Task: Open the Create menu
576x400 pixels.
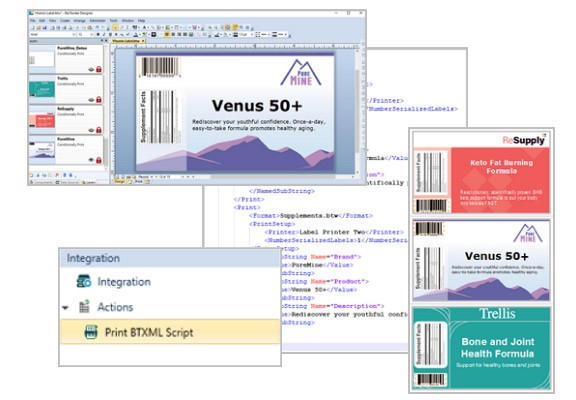Action: [65, 21]
